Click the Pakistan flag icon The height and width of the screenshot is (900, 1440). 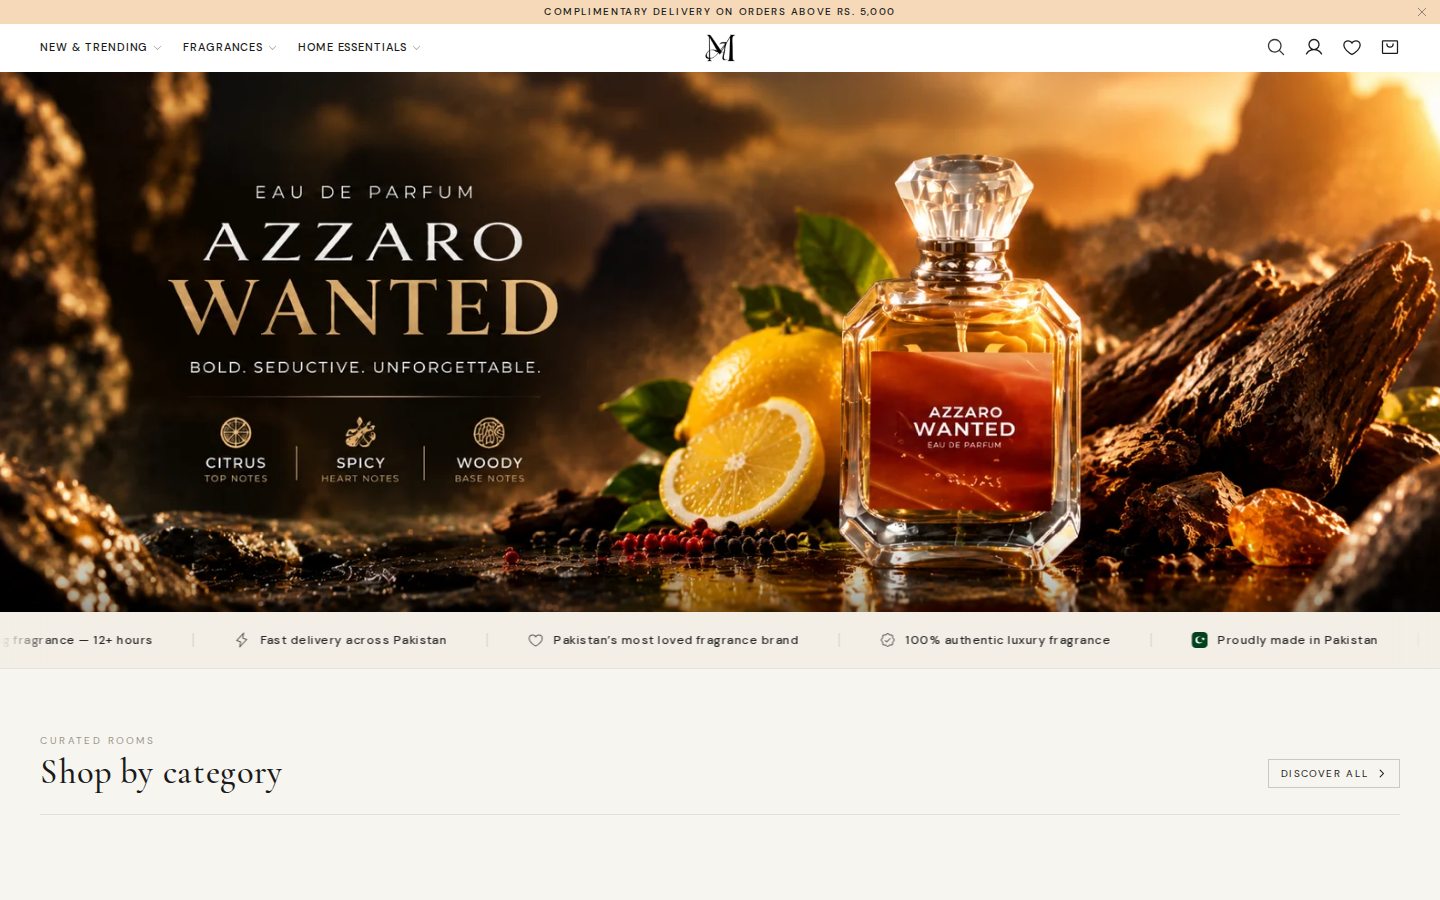pos(1200,640)
